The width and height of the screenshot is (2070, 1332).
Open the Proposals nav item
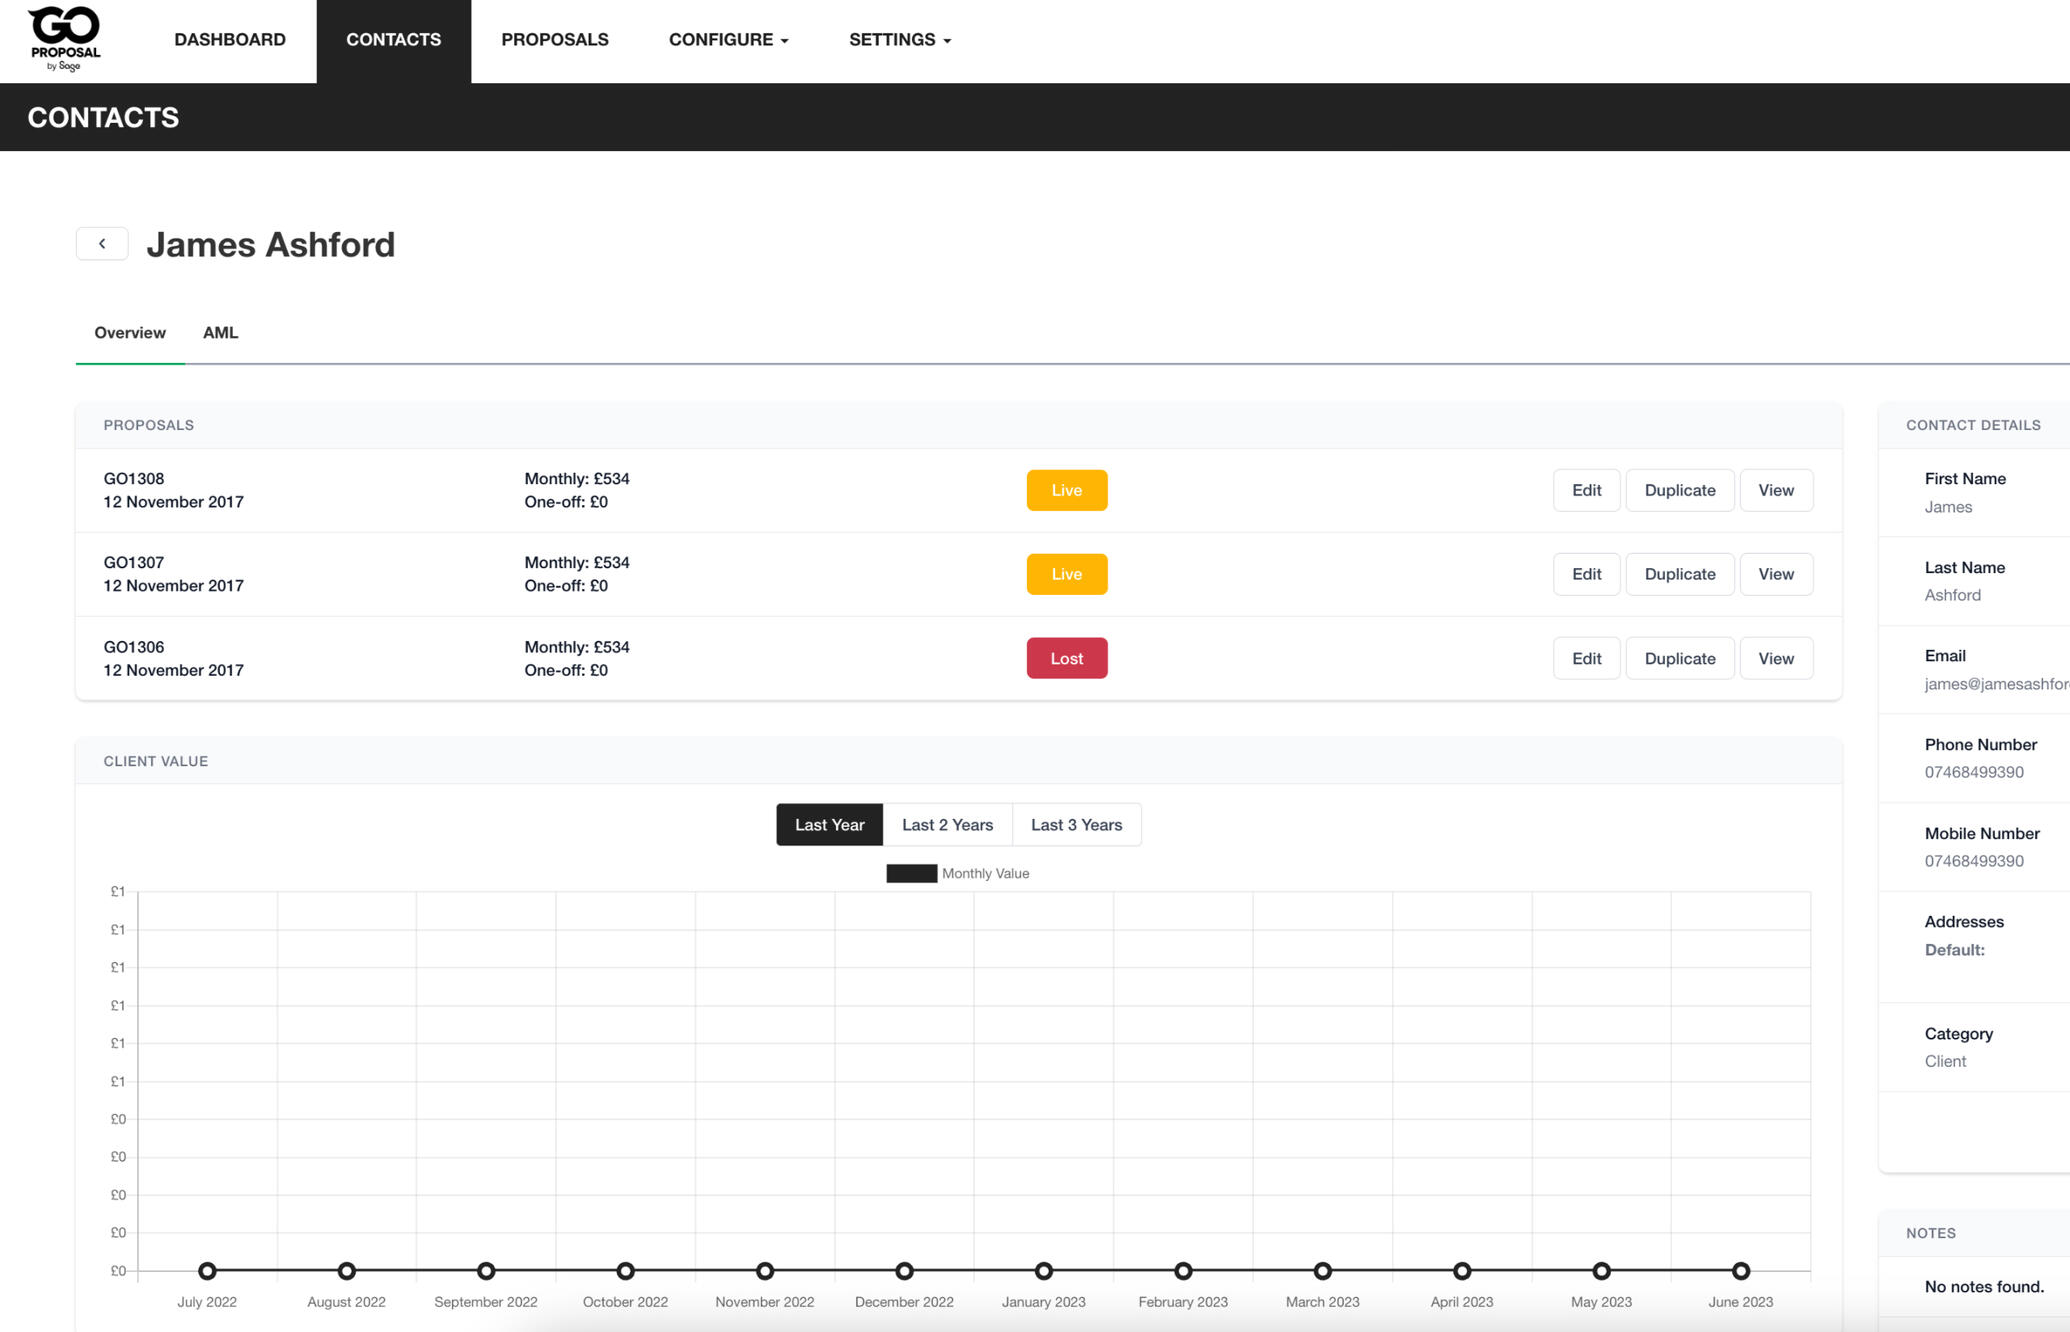[x=555, y=40]
